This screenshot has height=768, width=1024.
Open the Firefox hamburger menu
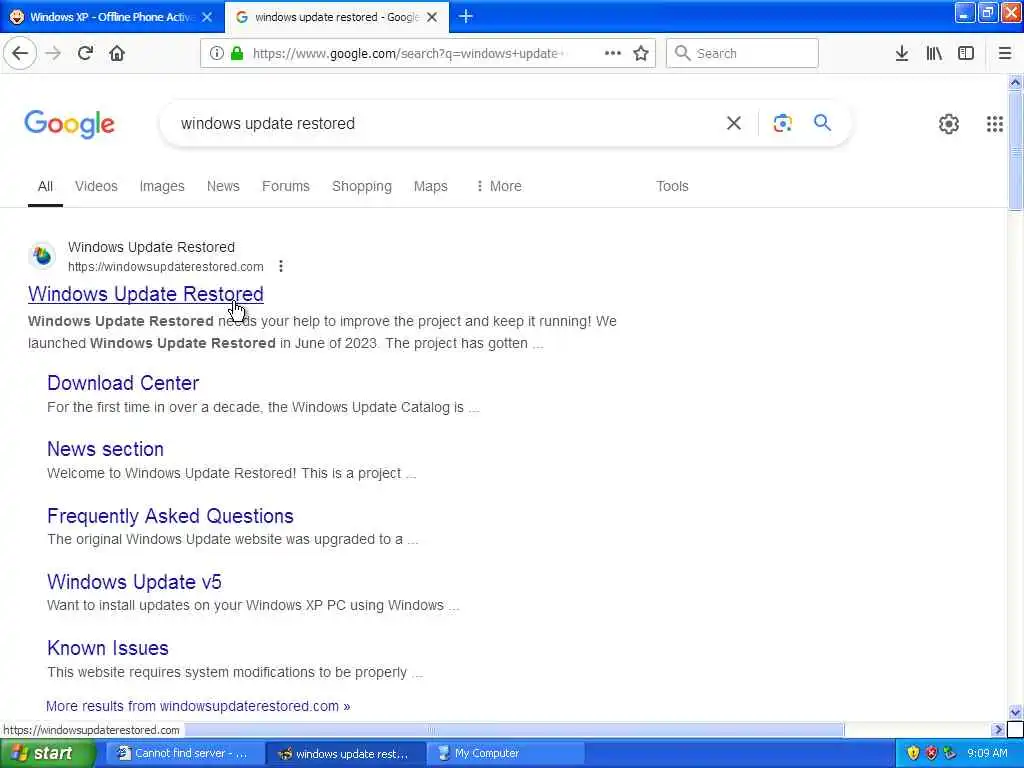coord(1005,54)
